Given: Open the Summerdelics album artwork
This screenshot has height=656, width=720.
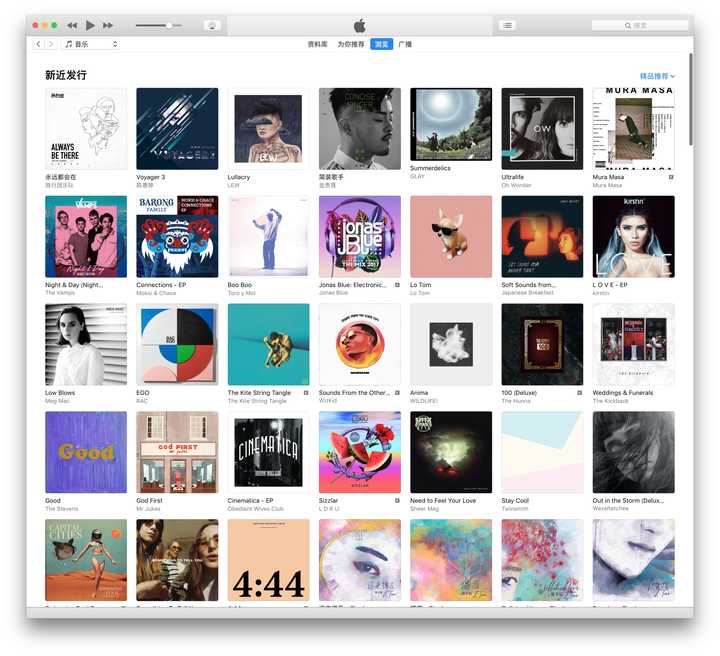Looking at the screenshot, I should click(x=451, y=124).
